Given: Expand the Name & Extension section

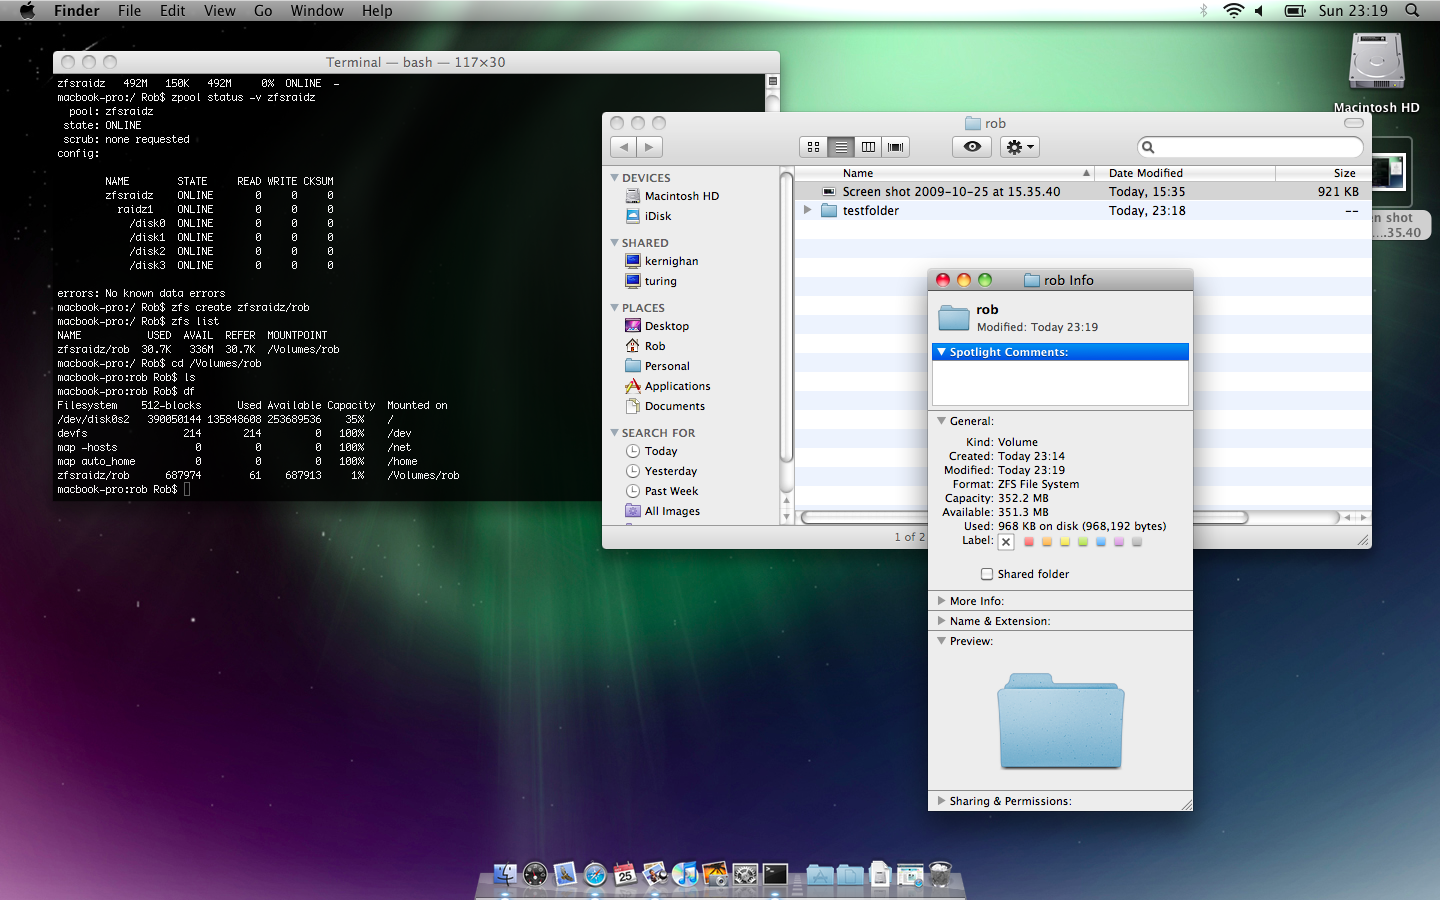Looking at the screenshot, I should 941,621.
